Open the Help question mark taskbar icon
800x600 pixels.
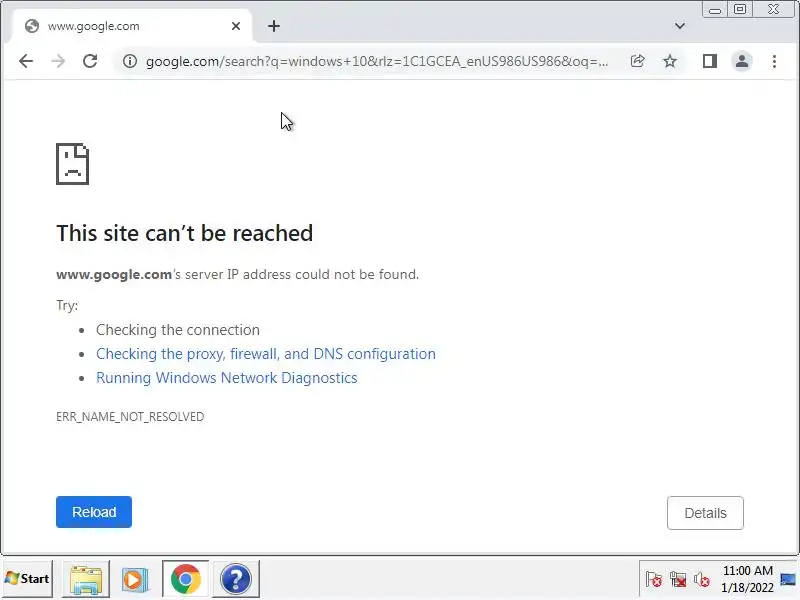(x=236, y=579)
